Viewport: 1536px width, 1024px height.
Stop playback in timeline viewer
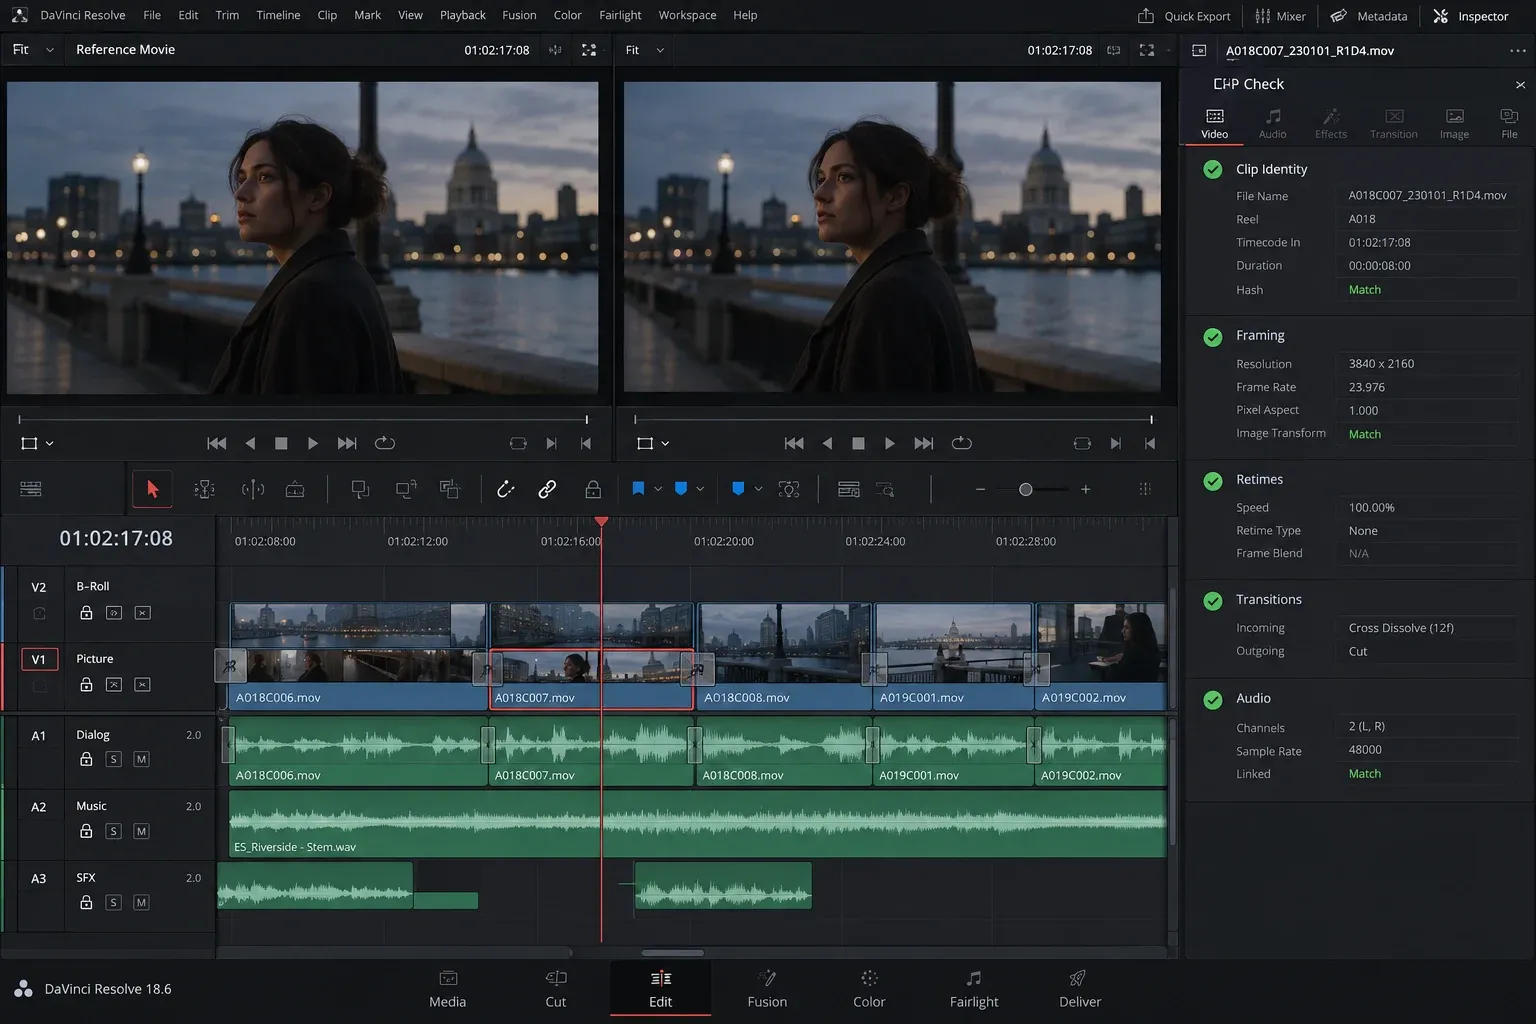[x=858, y=443]
